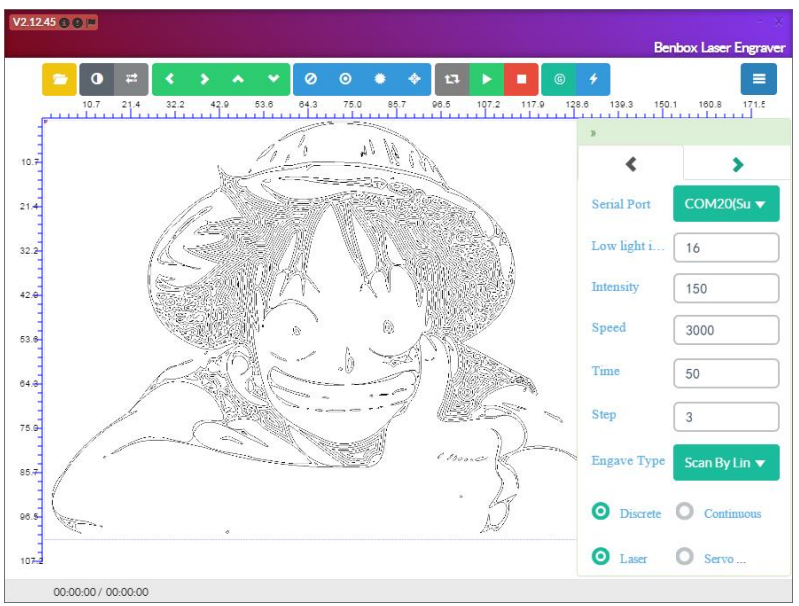The width and height of the screenshot is (799, 606).
Task: Select the Discrete radio button
Action: [x=601, y=511]
